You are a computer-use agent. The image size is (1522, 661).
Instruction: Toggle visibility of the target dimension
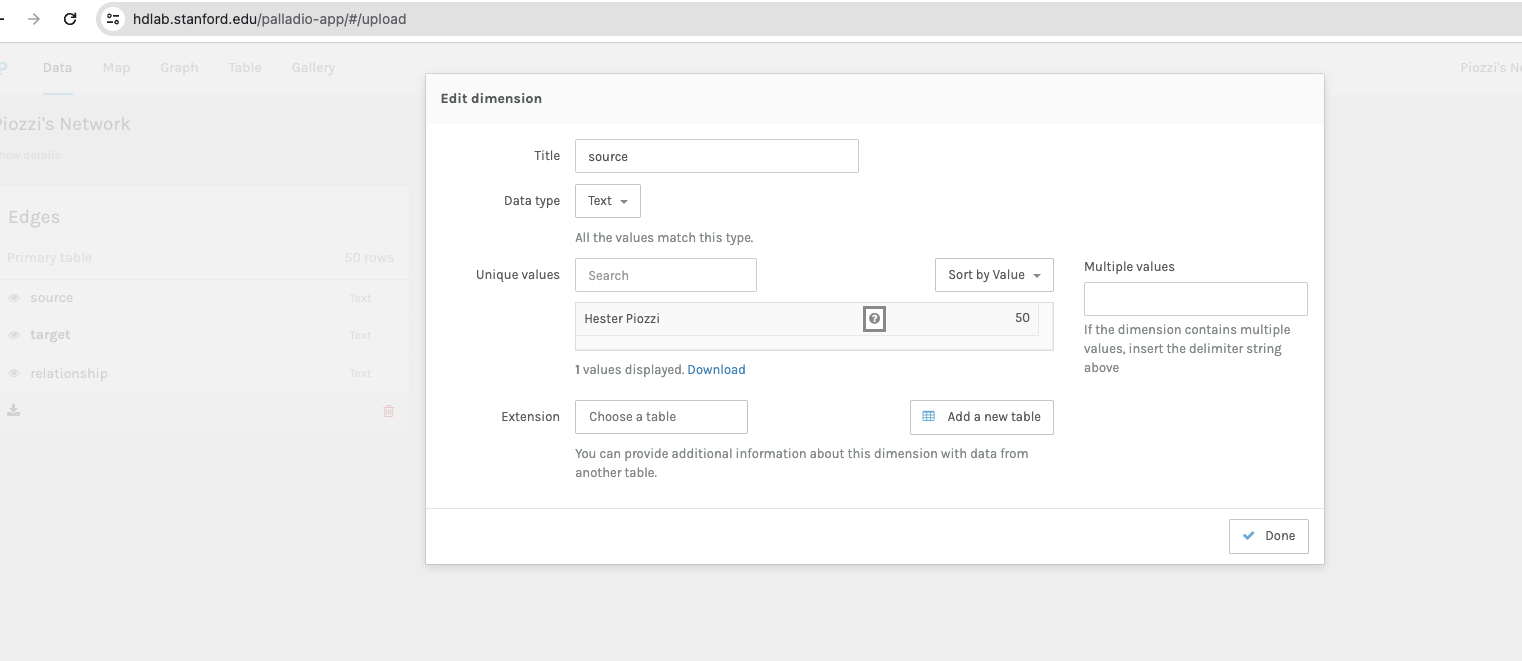tap(14, 335)
